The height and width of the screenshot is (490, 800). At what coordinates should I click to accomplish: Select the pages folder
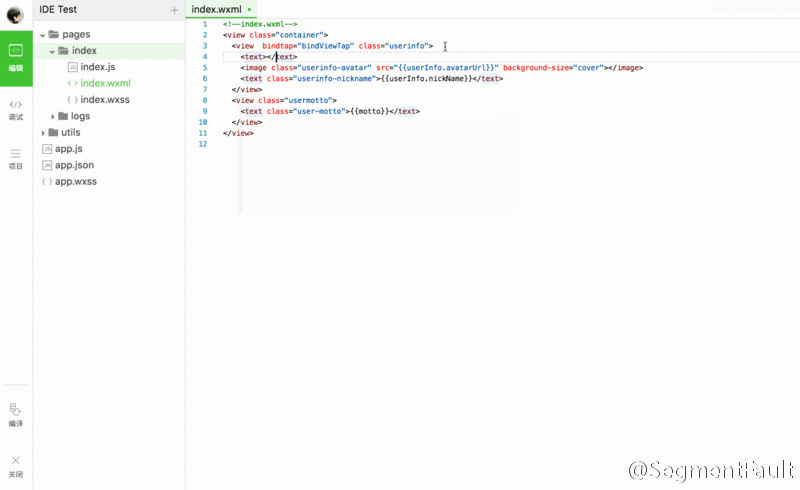tap(76, 34)
